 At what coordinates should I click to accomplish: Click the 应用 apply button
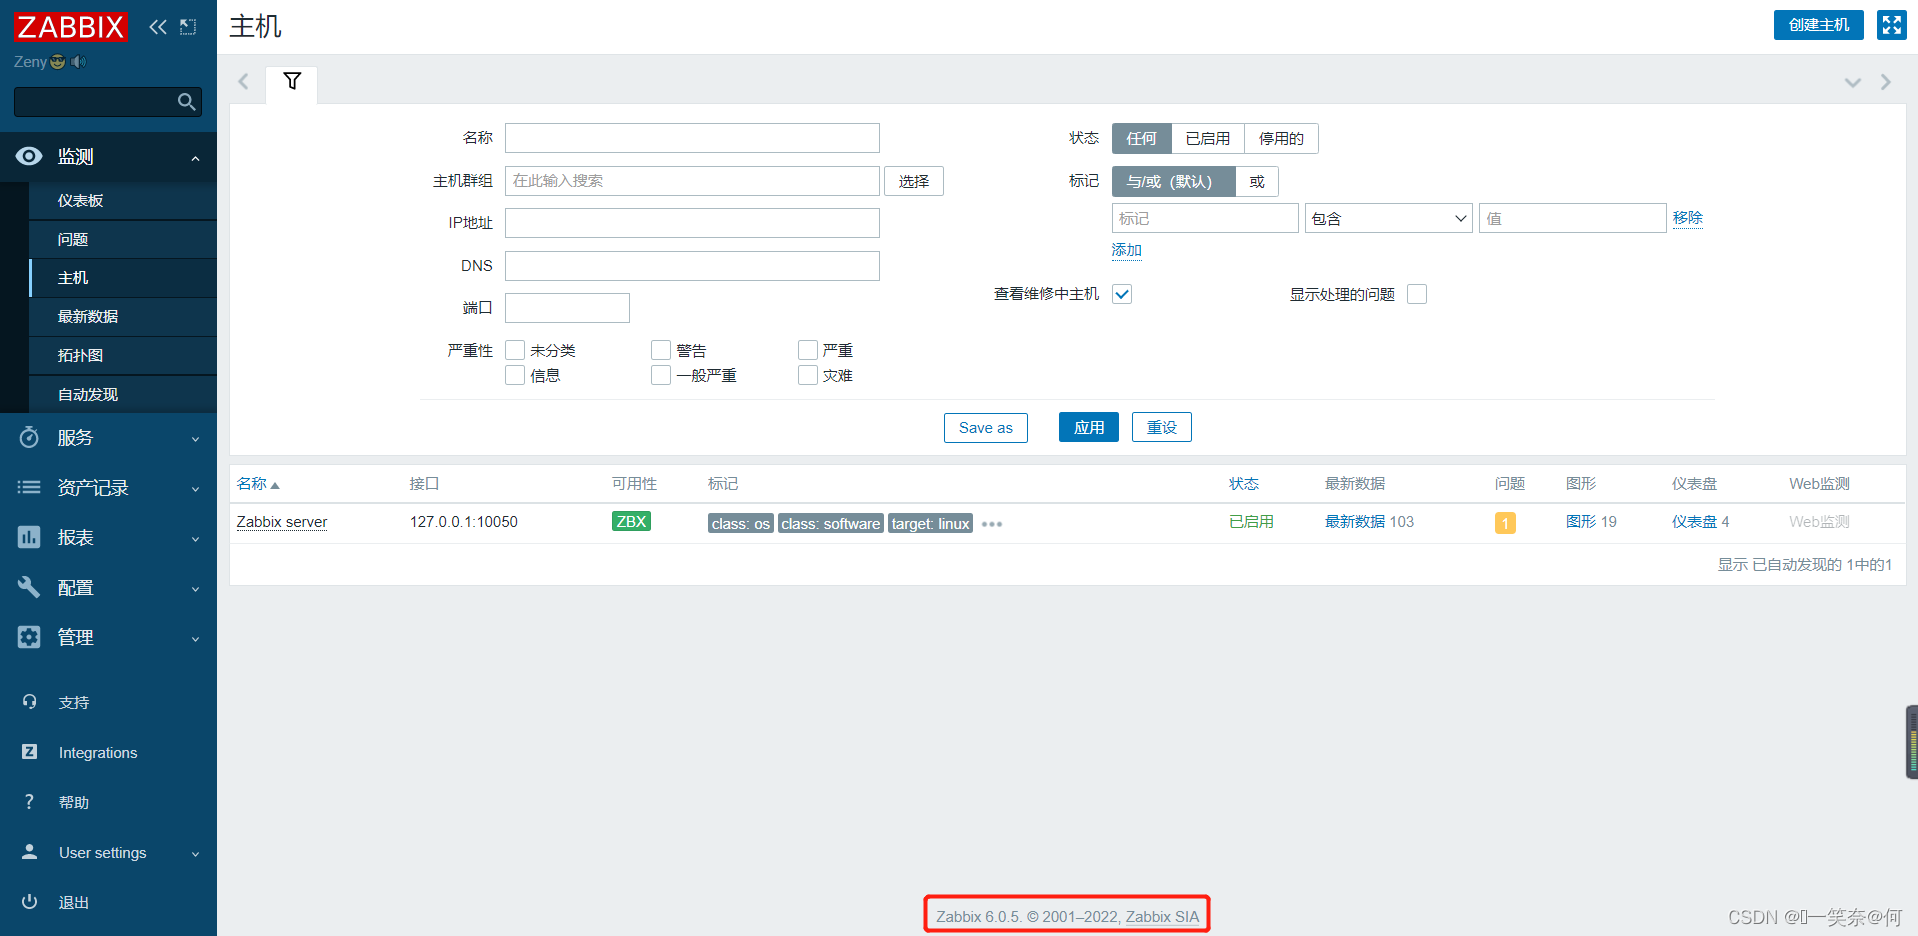click(x=1089, y=428)
